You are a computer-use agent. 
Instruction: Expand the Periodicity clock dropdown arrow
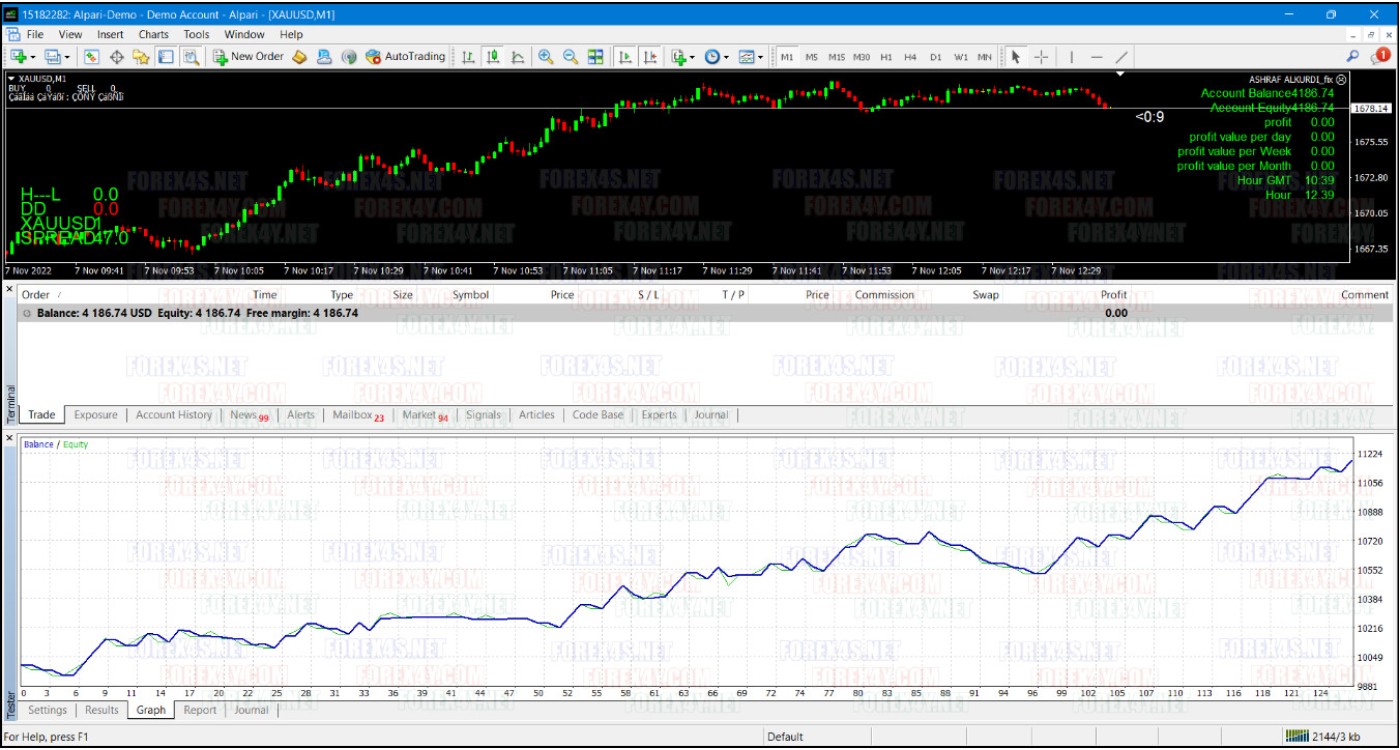coord(726,58)
